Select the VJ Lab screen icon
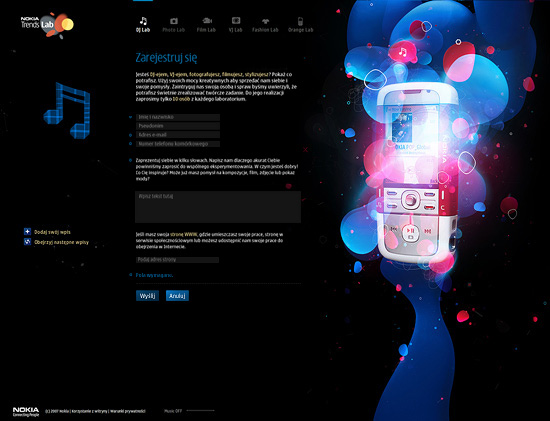Image resolution: width=550 pixels, height=421 pixels. click(x=236, y=21)
